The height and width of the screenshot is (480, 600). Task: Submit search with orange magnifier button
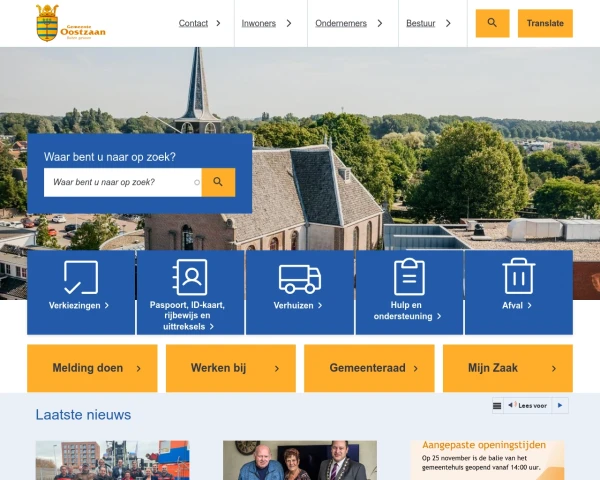[218, 182]
